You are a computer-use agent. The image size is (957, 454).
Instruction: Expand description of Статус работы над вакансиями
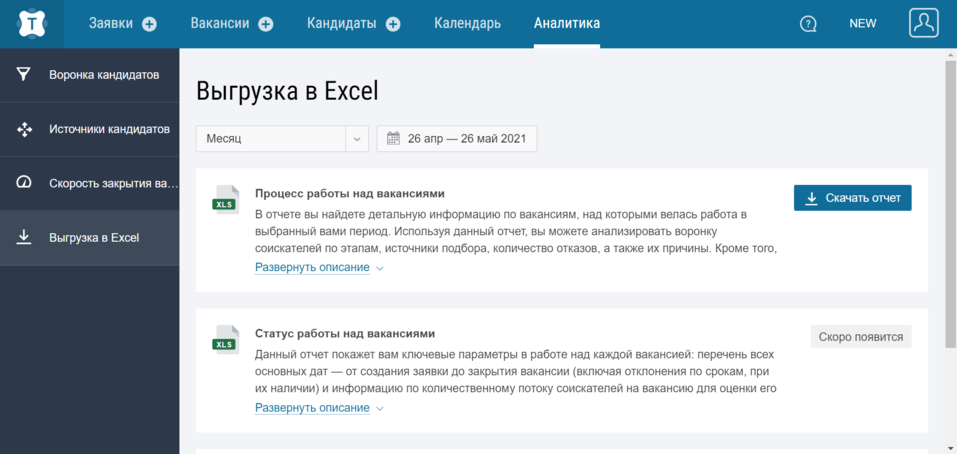pos(312,408)
